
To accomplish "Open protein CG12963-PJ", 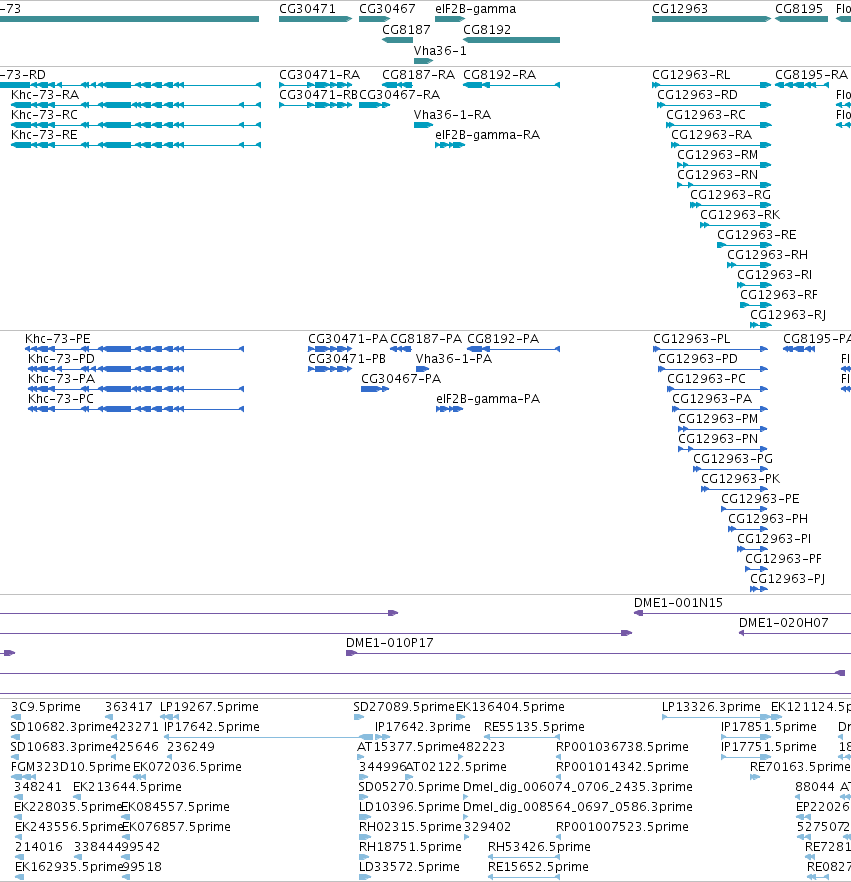I will pyautogui.click(x=787, y=579).
